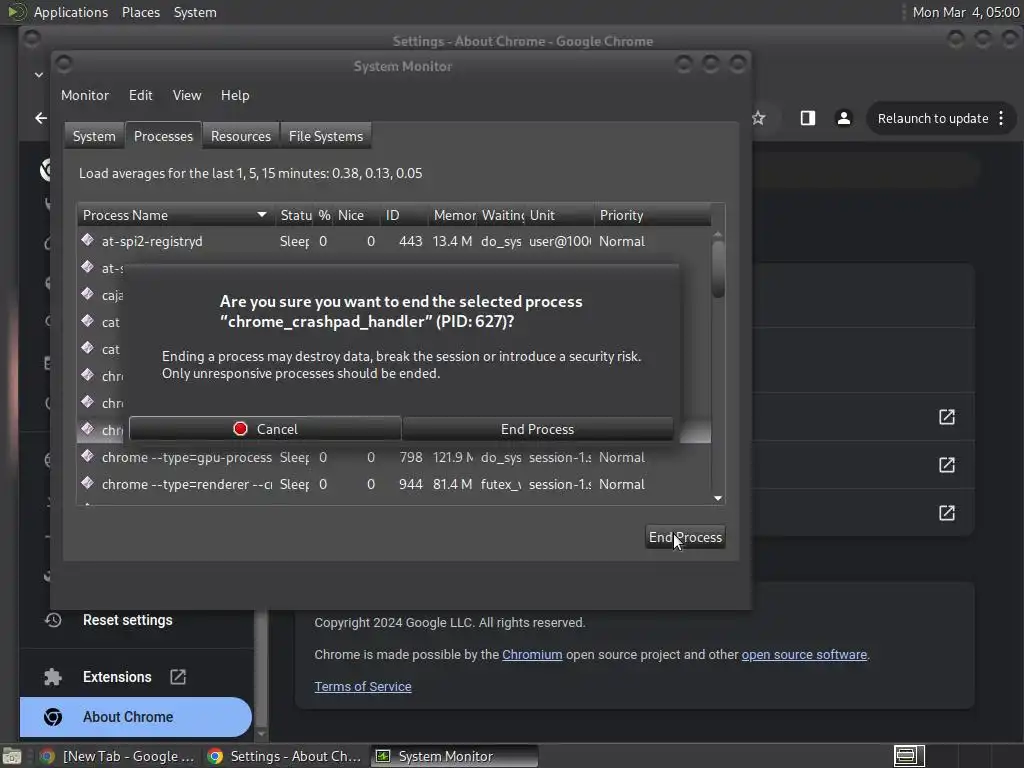Sort by Waiting Channel column
Screen dimensions: 1024x768
[502, 216]
